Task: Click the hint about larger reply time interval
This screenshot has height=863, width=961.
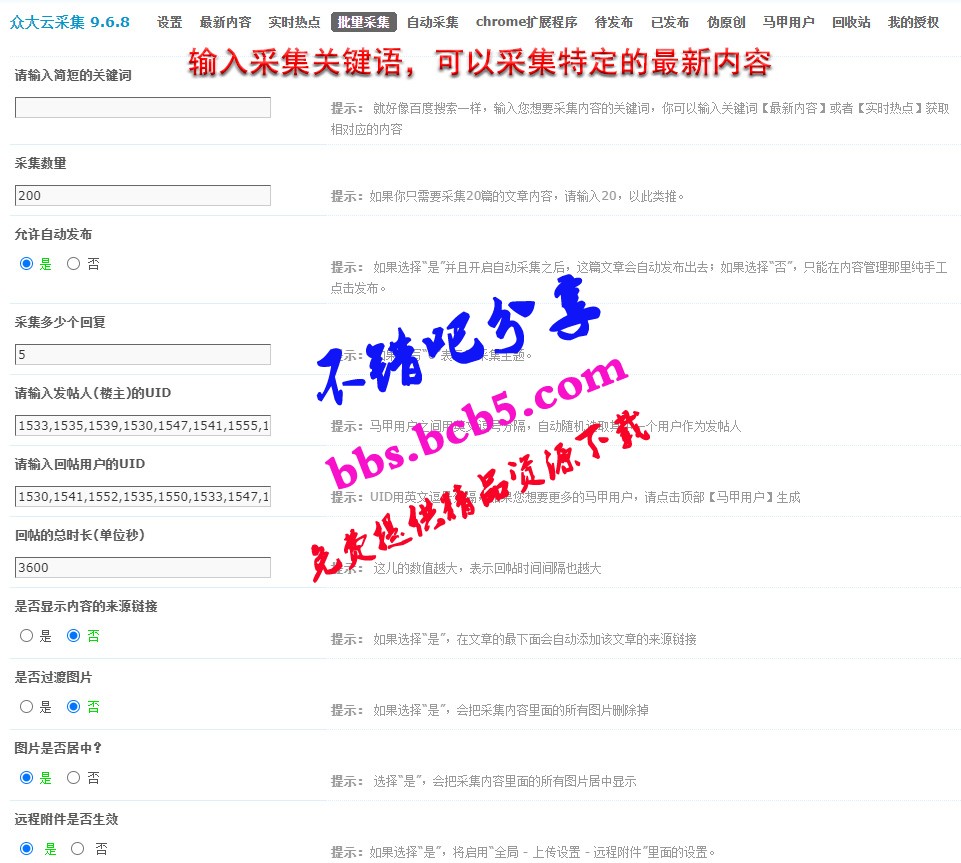Action: point(466,568)
